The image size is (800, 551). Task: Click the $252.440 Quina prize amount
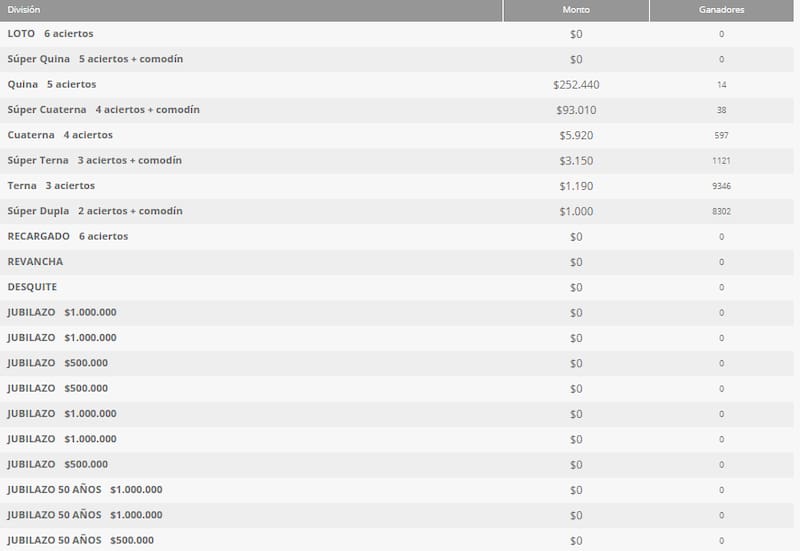click(x=576, y=85)
